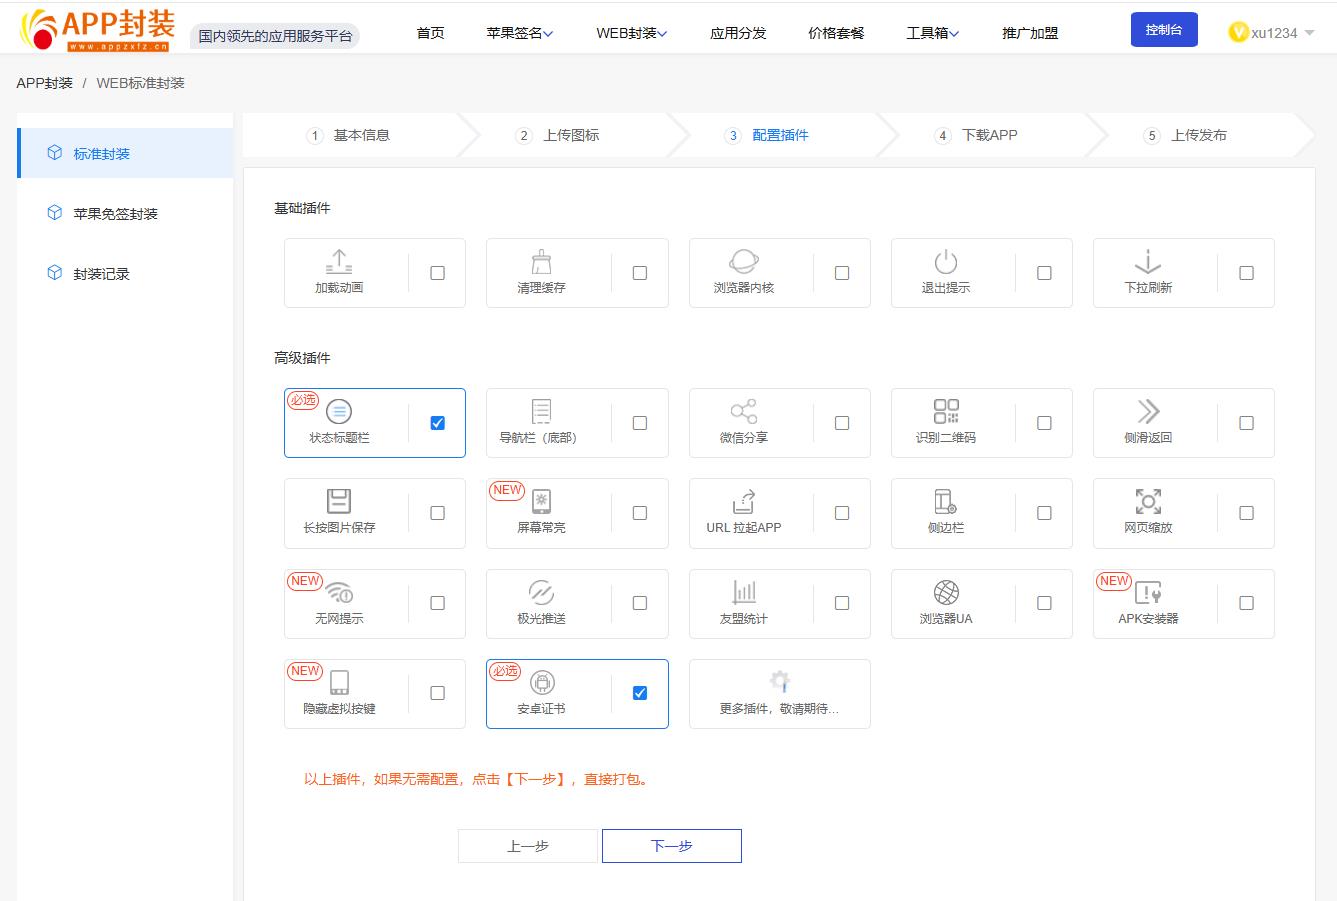This screenshot has width=1337, height=901.
Task: Open the WEB封装 dropdown in the navbar
Action: 631,33
